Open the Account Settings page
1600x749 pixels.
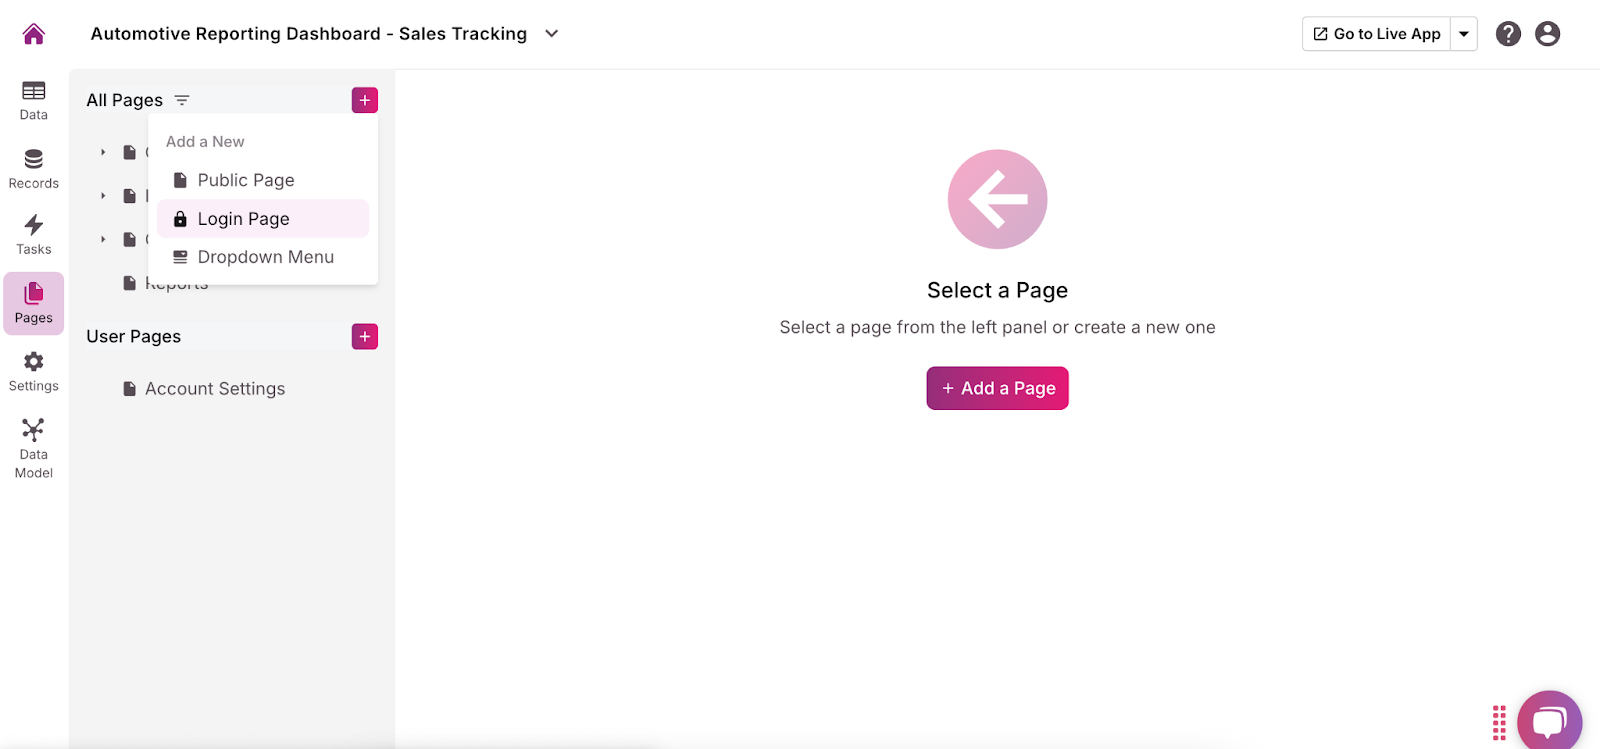tap(214, 389)
